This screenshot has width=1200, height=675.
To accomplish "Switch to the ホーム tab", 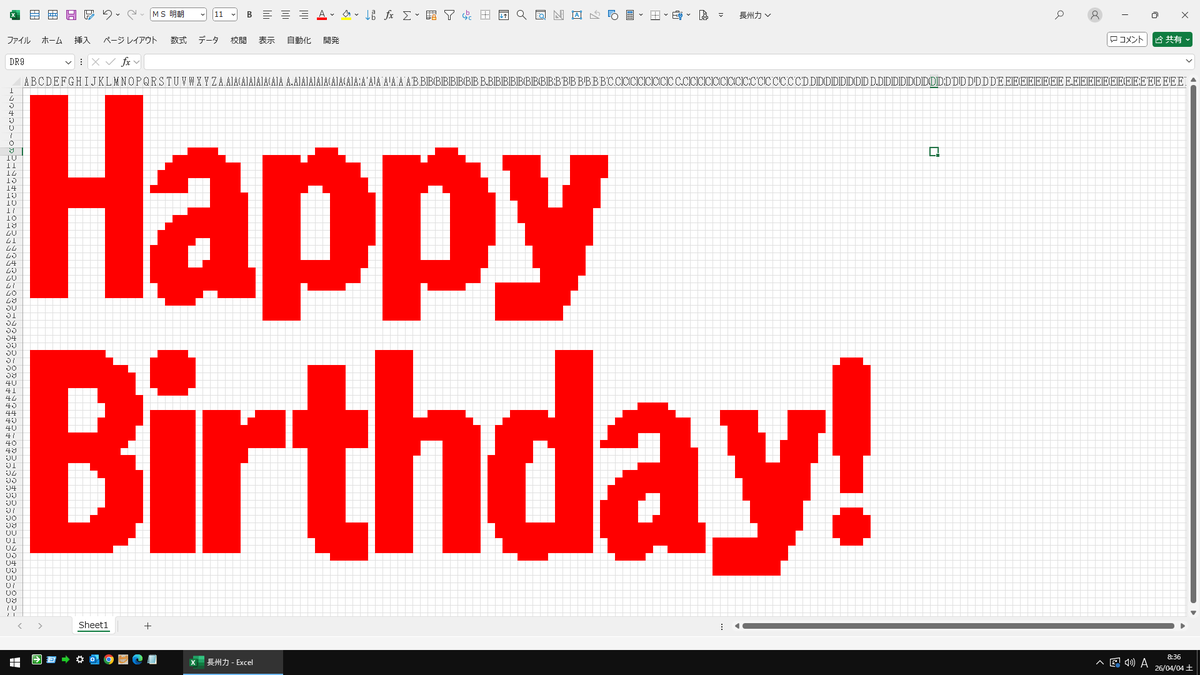I will (51, 40).
